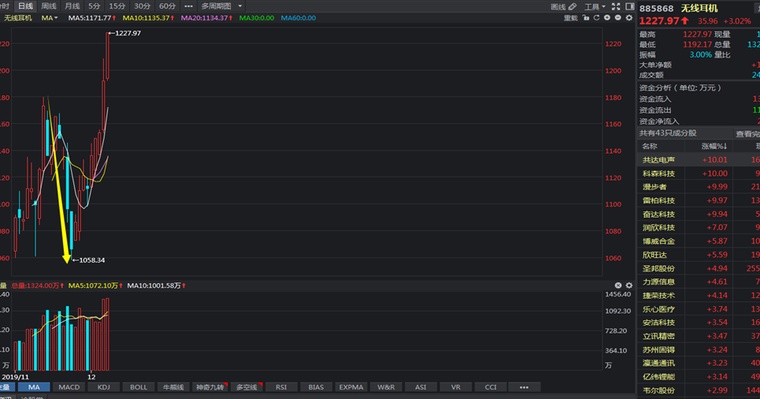Click the 名称 column header

pyautogui.click(x=649, y=146)
